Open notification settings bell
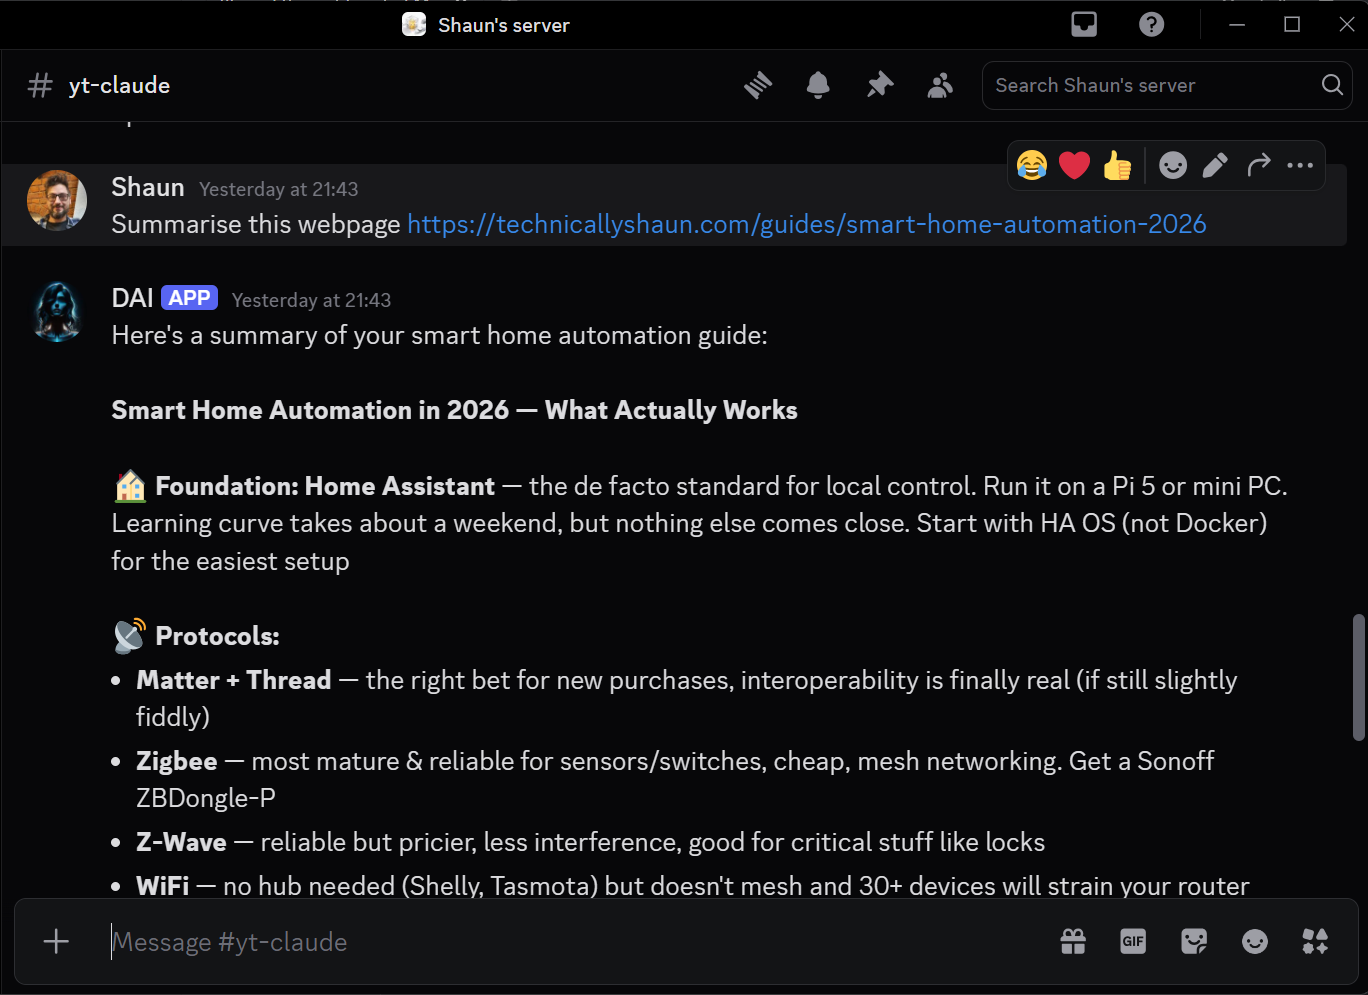 [818, 85]
